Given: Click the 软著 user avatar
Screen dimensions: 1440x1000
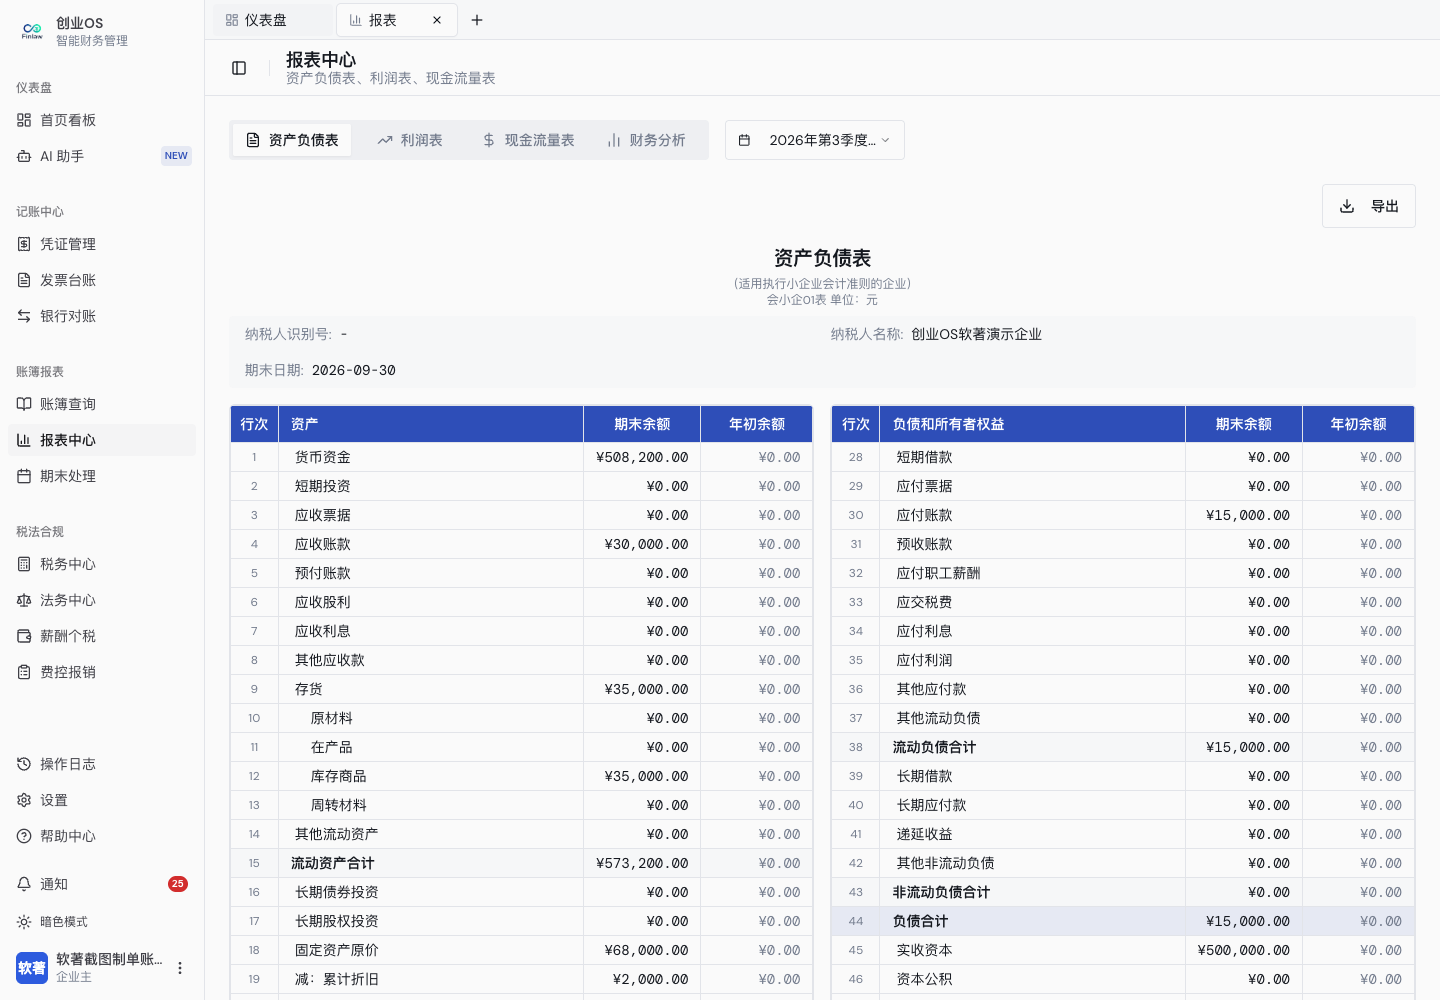Looking at the screenshot, I should tap(32, 968).
